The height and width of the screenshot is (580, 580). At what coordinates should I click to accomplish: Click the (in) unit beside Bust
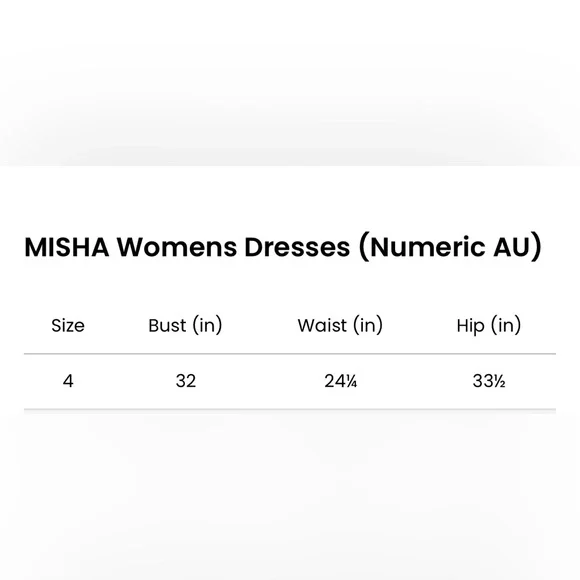pyautogui.click(x=207, y=326)
